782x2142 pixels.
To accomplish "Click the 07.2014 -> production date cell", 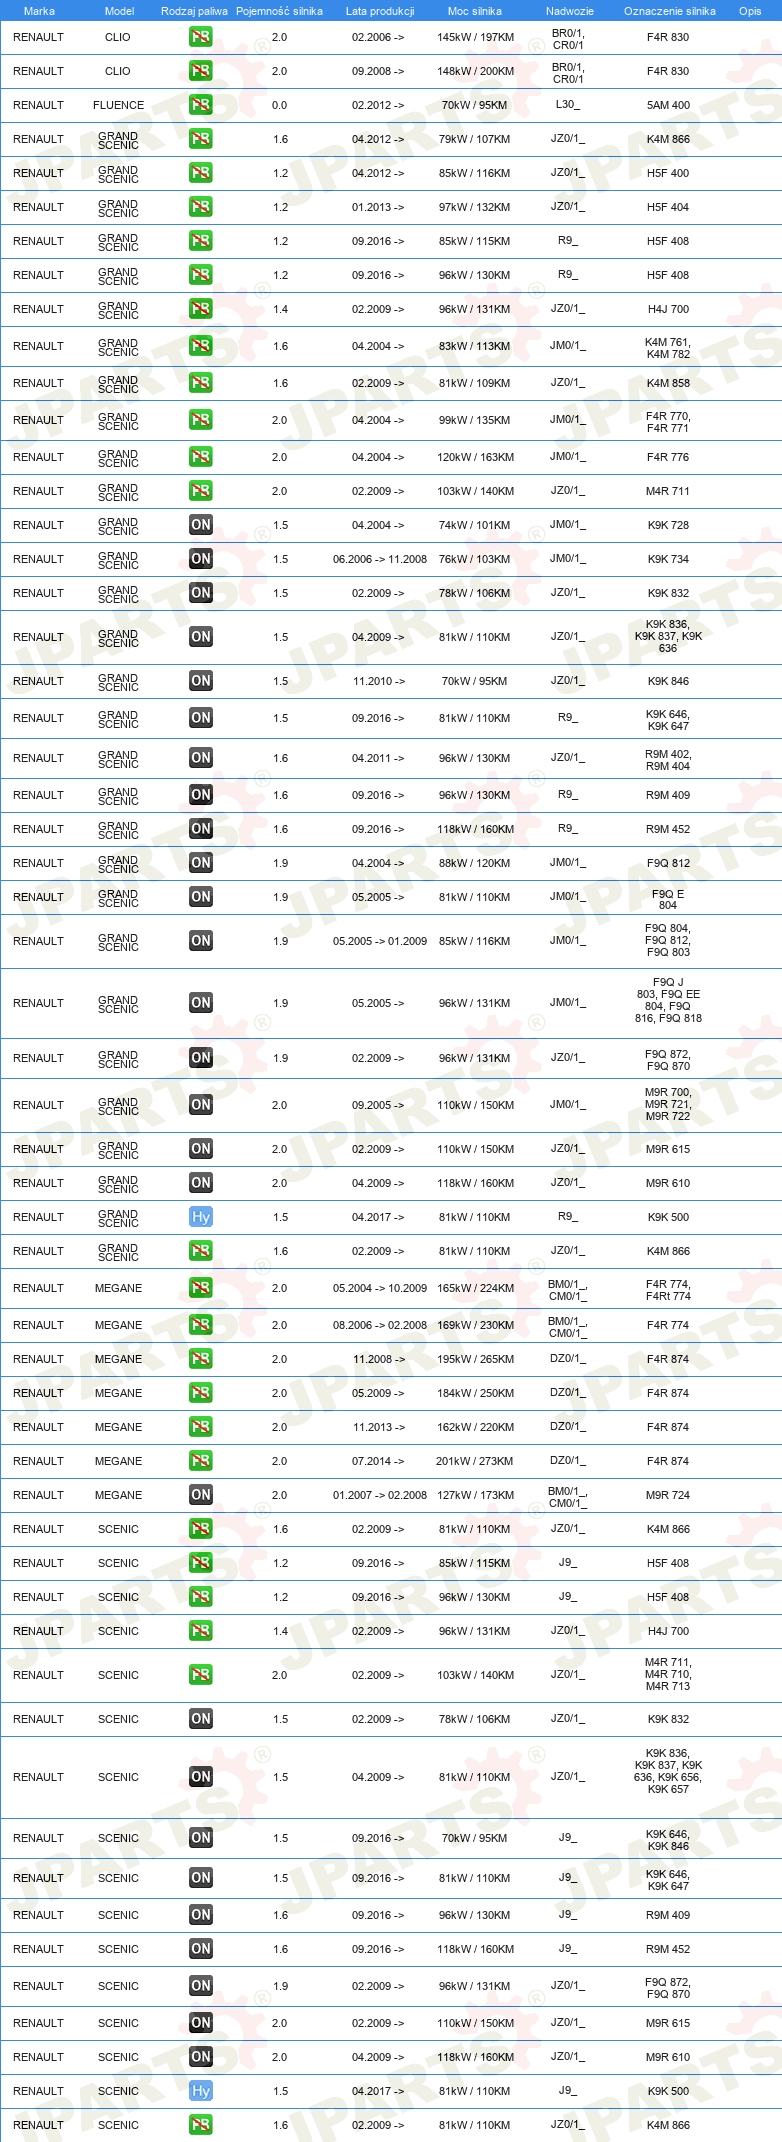I will [378, 1461].
